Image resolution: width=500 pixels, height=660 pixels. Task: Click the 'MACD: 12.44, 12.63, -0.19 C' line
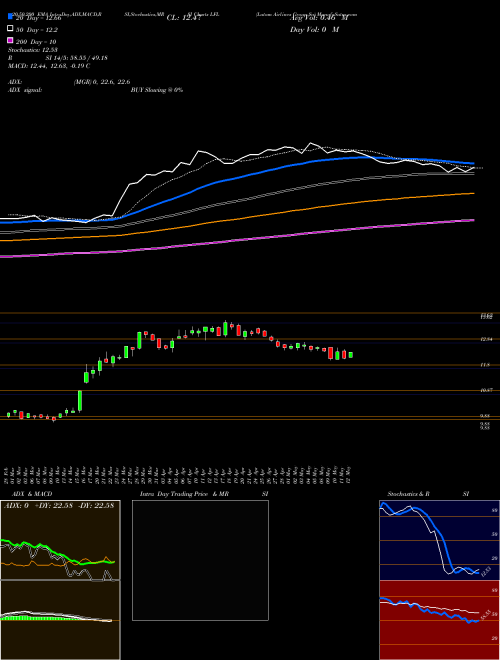(x=49, y=66)
